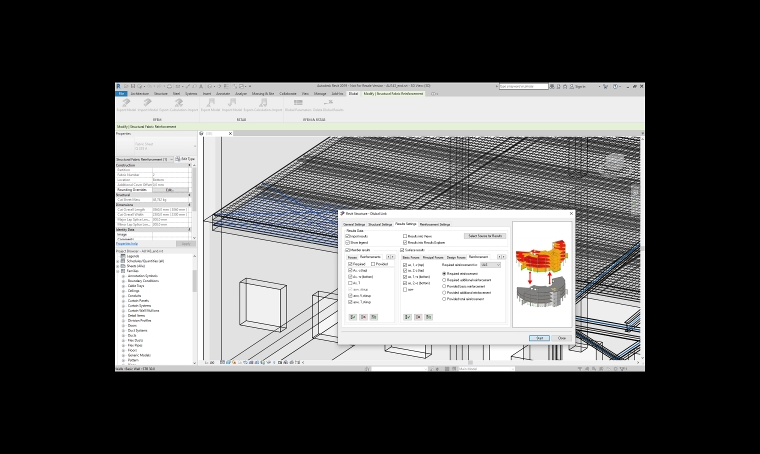Click the building model preview image
This screenshot has width=760, height=454.
point(542,273)
